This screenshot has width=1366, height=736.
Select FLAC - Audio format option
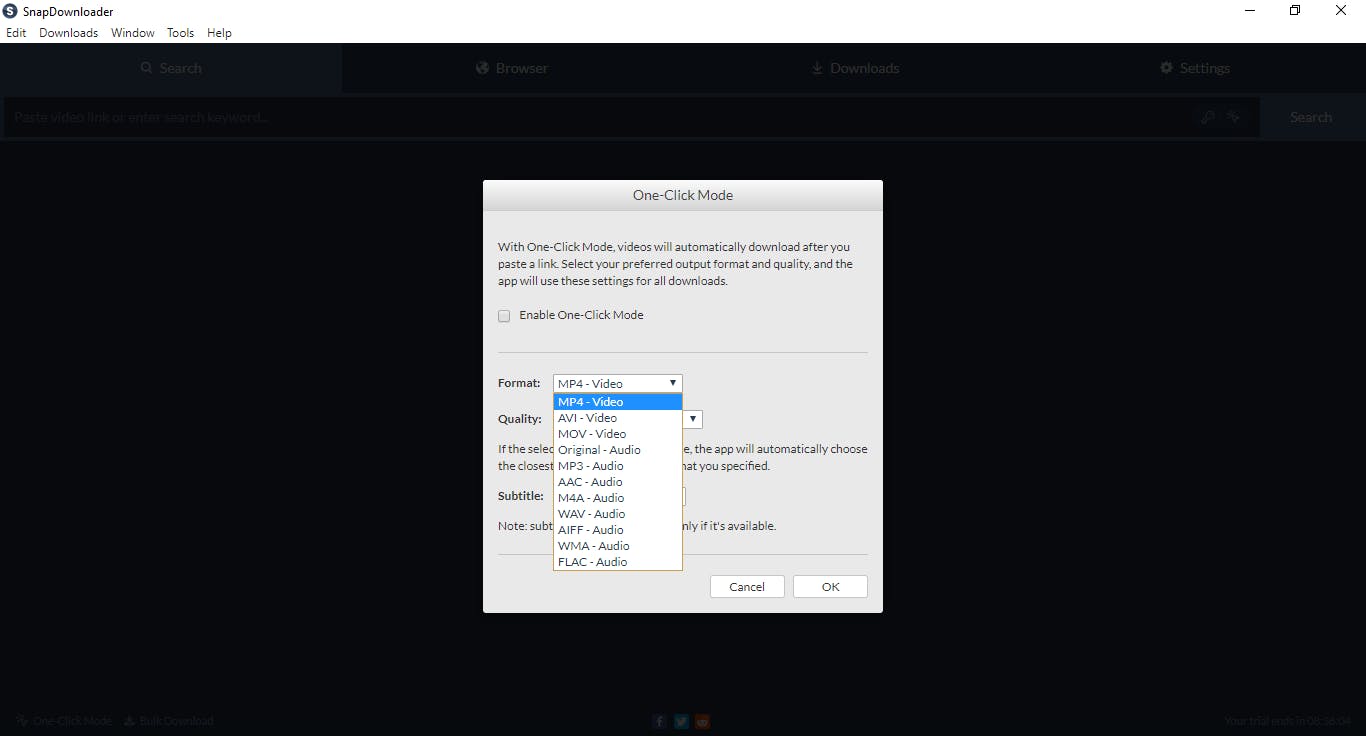click(x=618, y=562)
